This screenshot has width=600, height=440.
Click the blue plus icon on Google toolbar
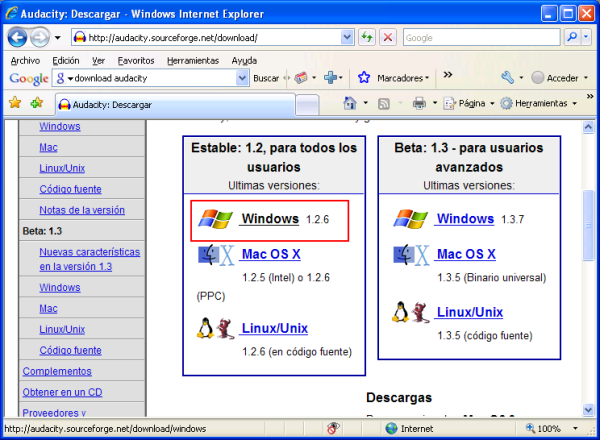(330, 78)
